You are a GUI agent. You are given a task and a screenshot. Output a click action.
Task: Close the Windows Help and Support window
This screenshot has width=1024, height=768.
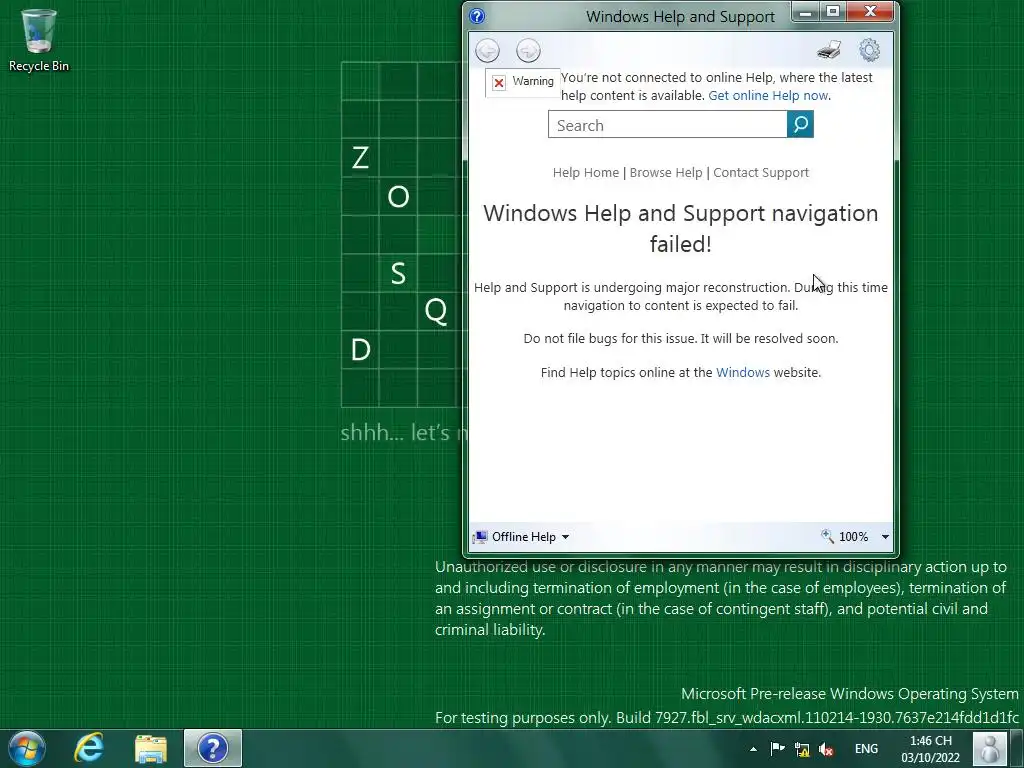[870, 12]
